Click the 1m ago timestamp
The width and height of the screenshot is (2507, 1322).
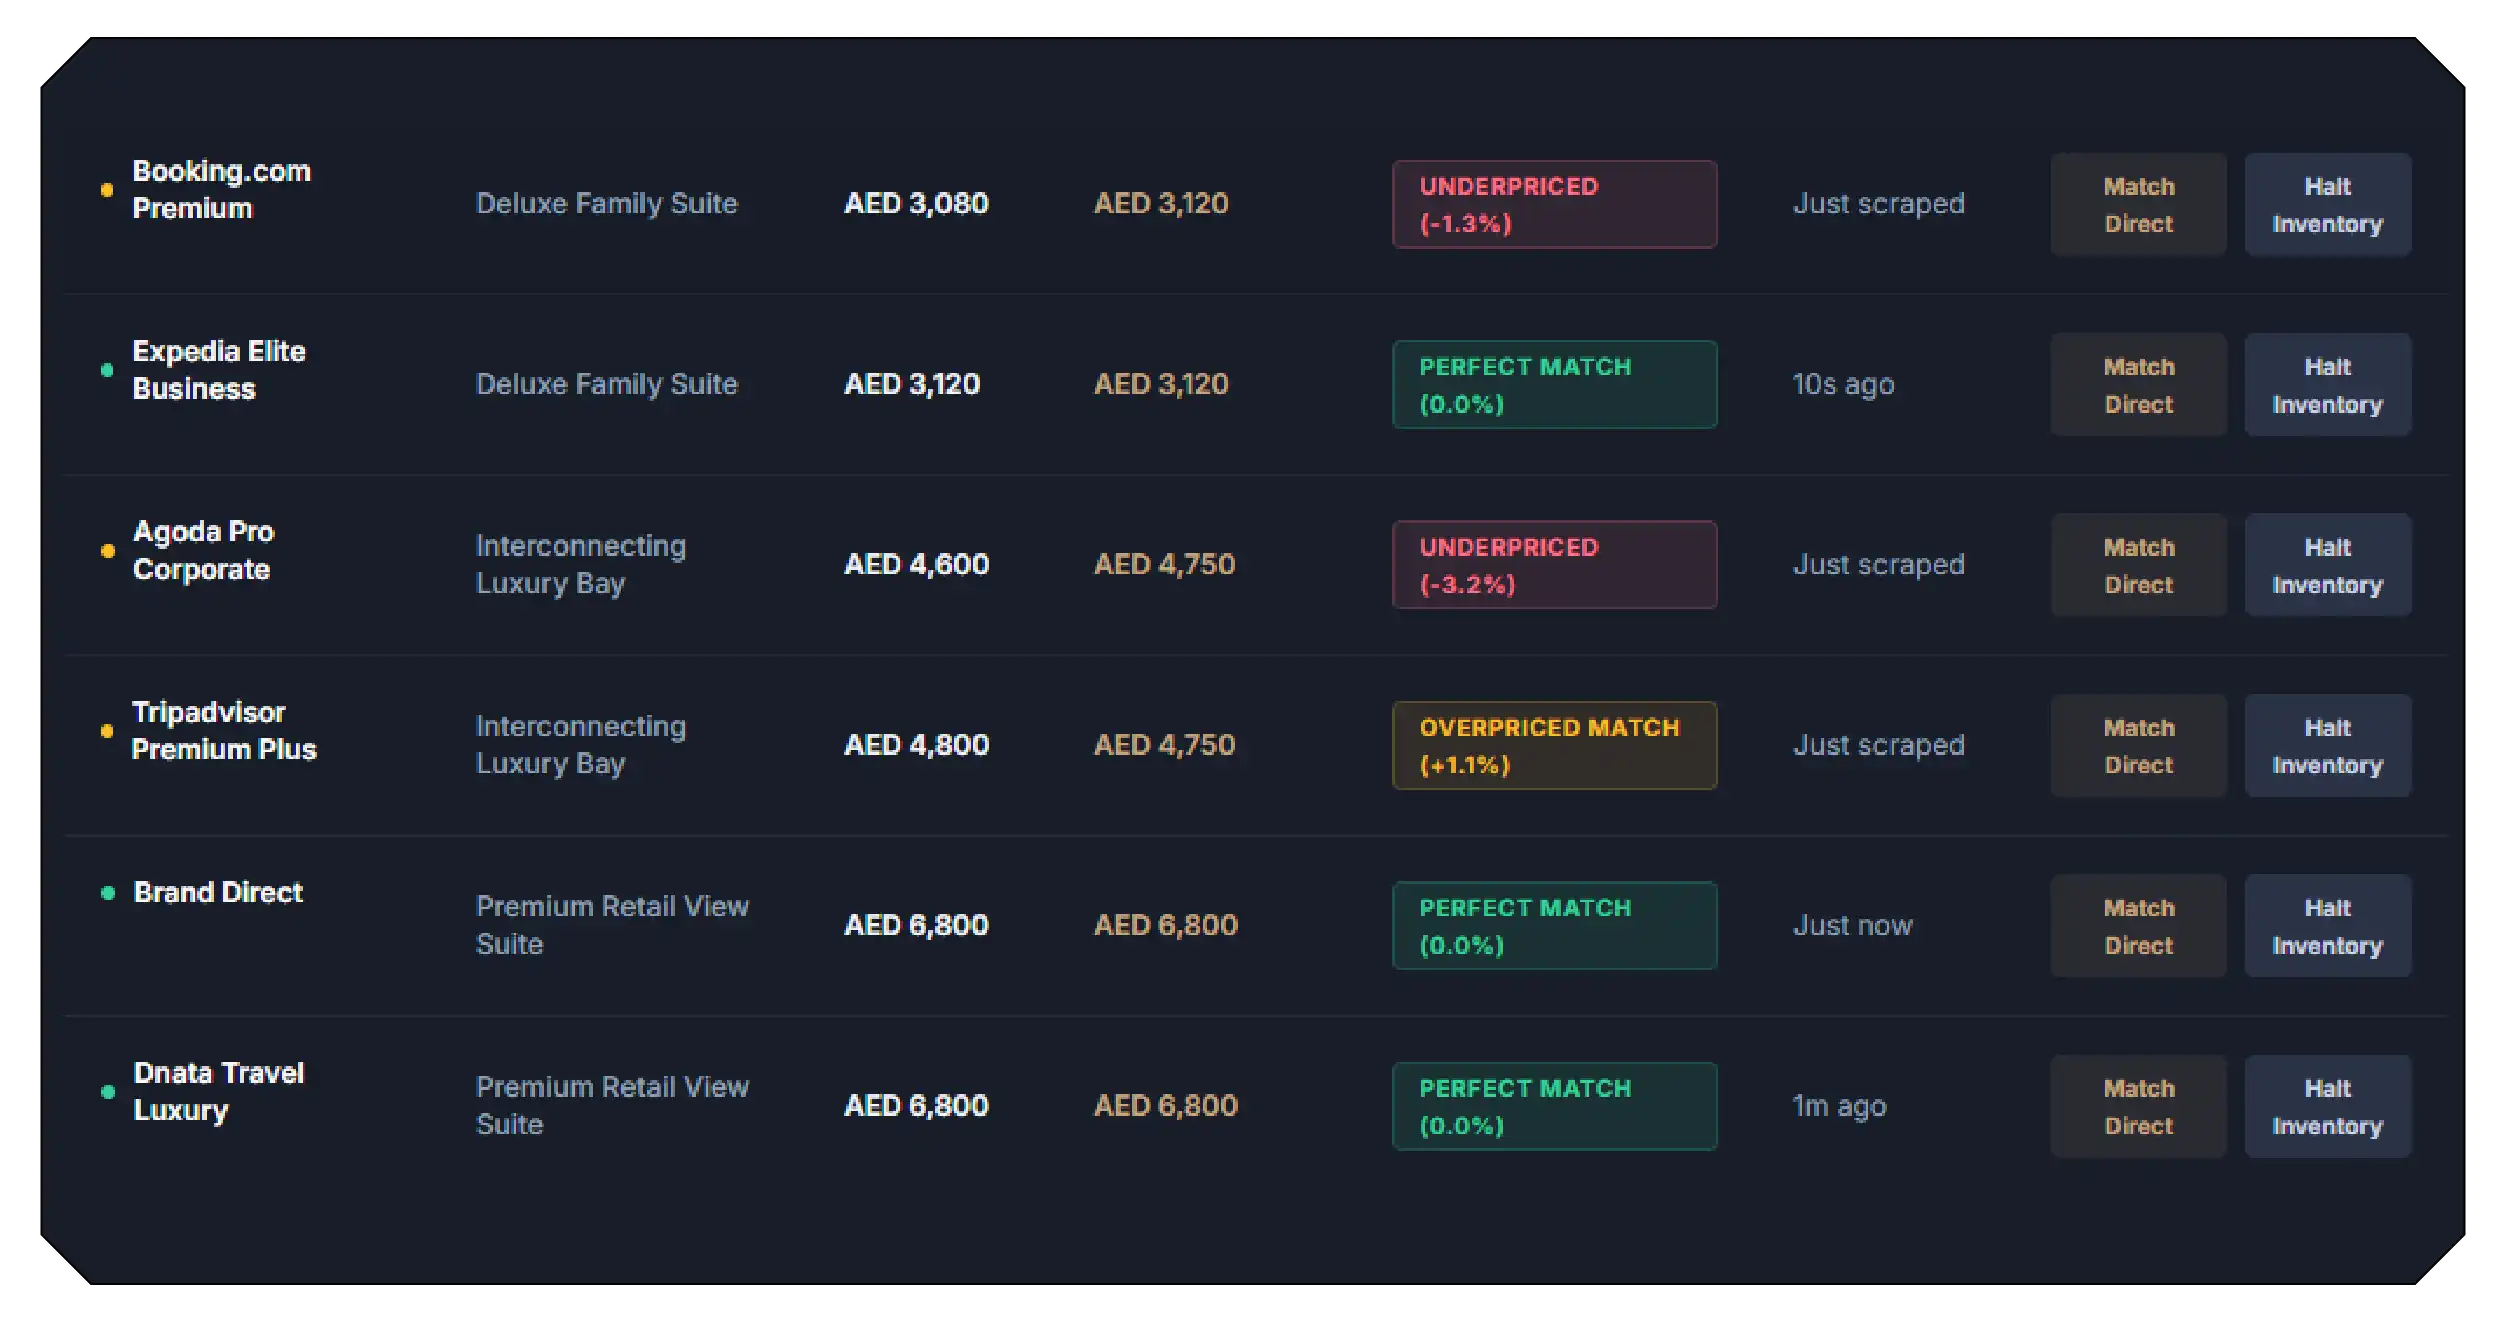1839,1105
